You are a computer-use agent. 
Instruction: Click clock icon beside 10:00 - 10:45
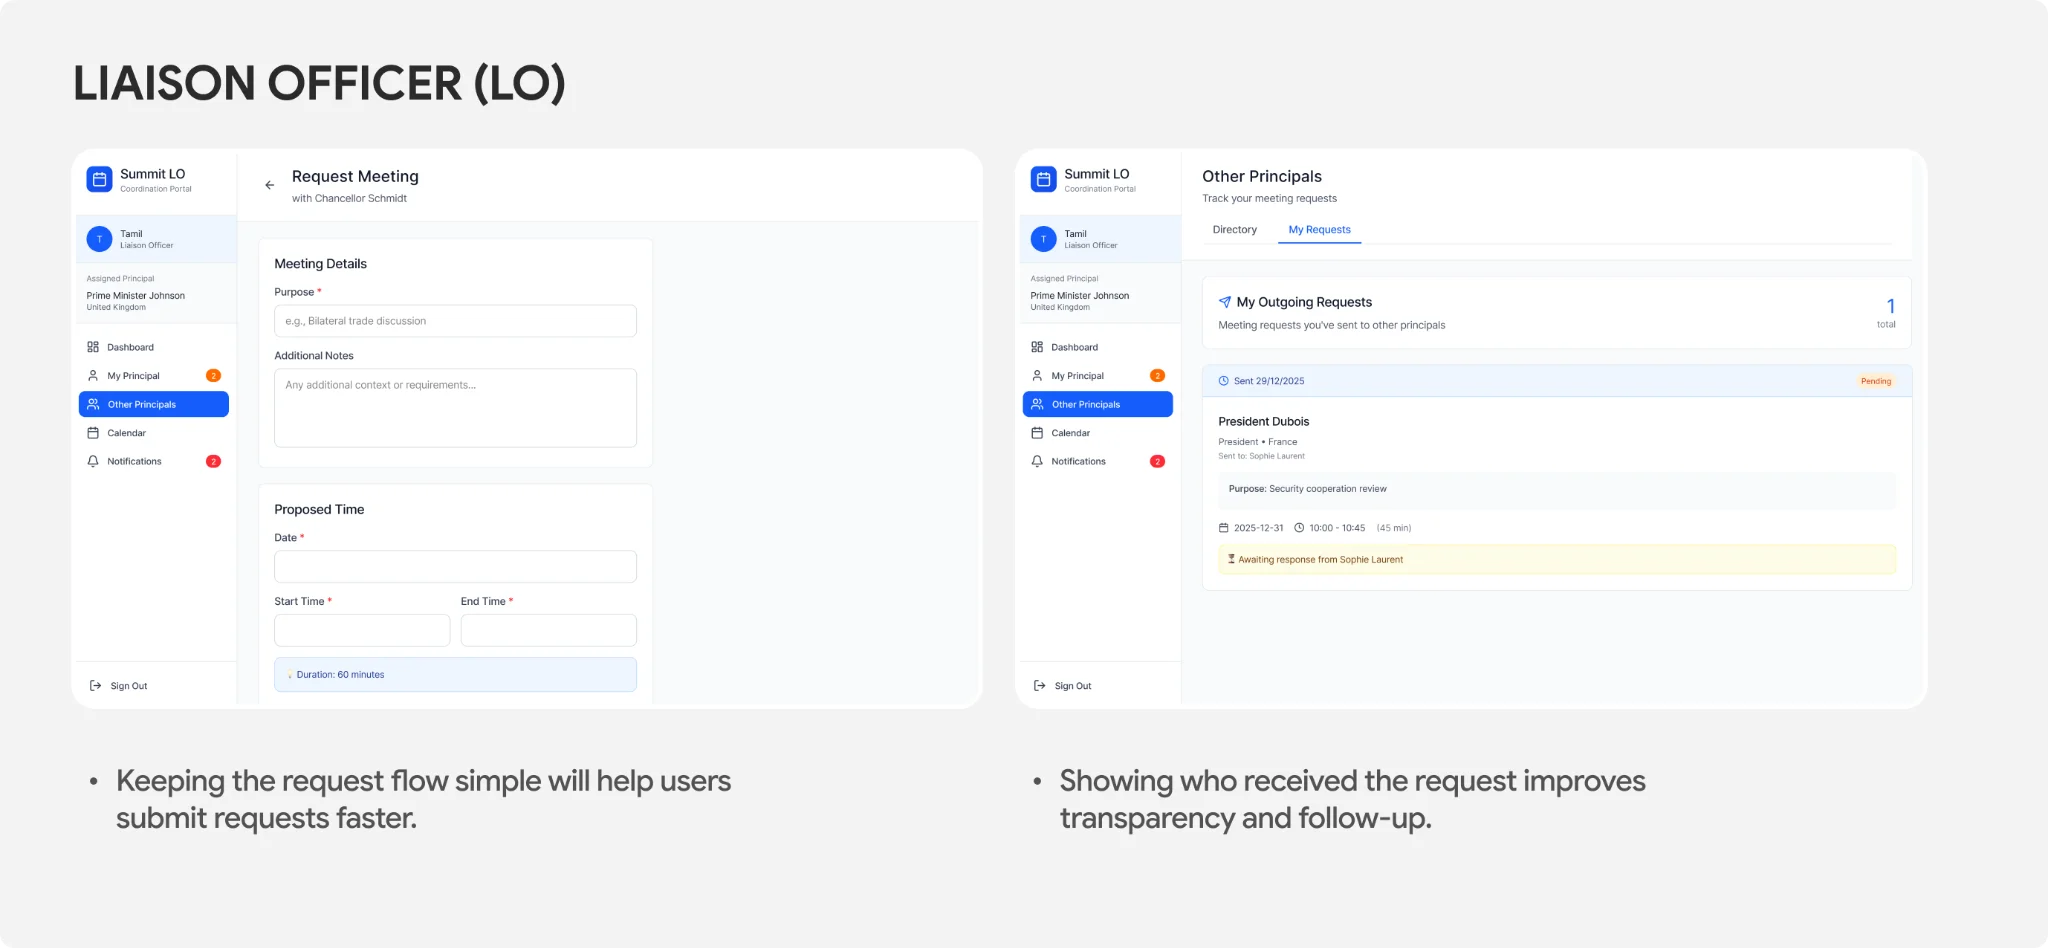(1299, 528)
